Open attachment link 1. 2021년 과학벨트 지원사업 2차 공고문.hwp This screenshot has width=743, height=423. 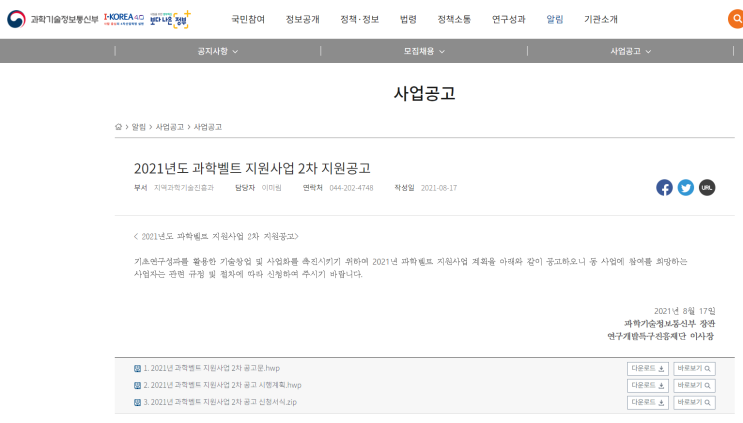tap(212, 368)
